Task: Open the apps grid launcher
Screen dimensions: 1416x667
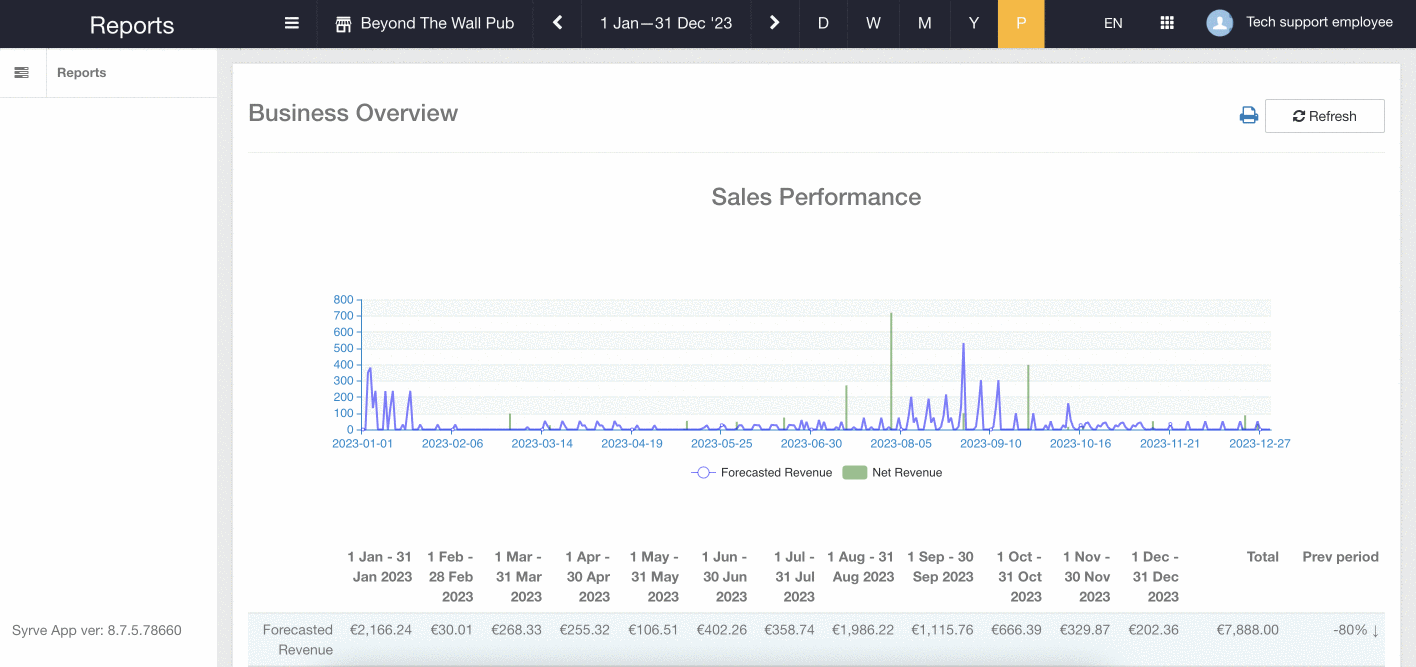Action: [1166, 23]
